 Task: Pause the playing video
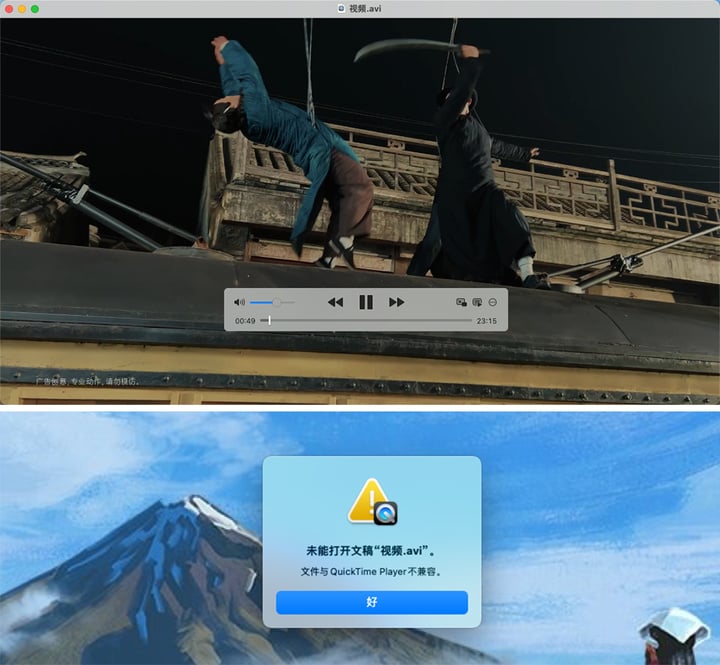point(366,302)
